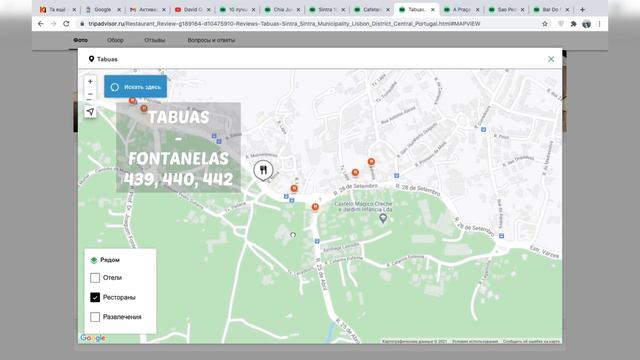The width and height of the screenshot is (640, 360).
Task: Click the 'Условия использования' map link
Action: click(x=475, y=341)
